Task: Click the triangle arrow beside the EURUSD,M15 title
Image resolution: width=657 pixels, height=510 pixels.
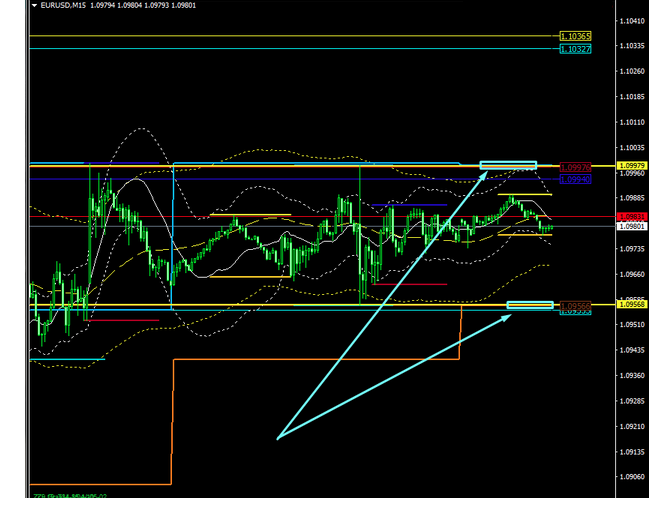Action: [33, 6]
